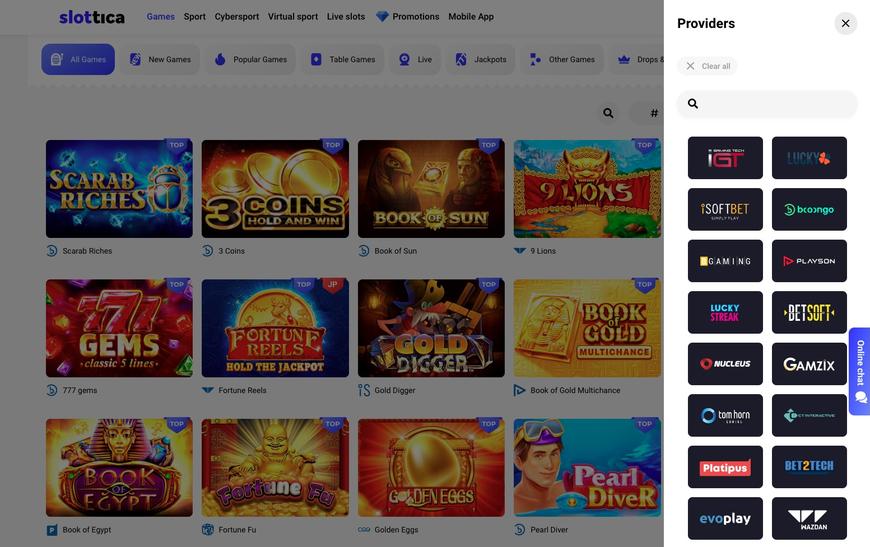Select the IGT provider logo
870x547 pixels.
[x=725, y=158]
